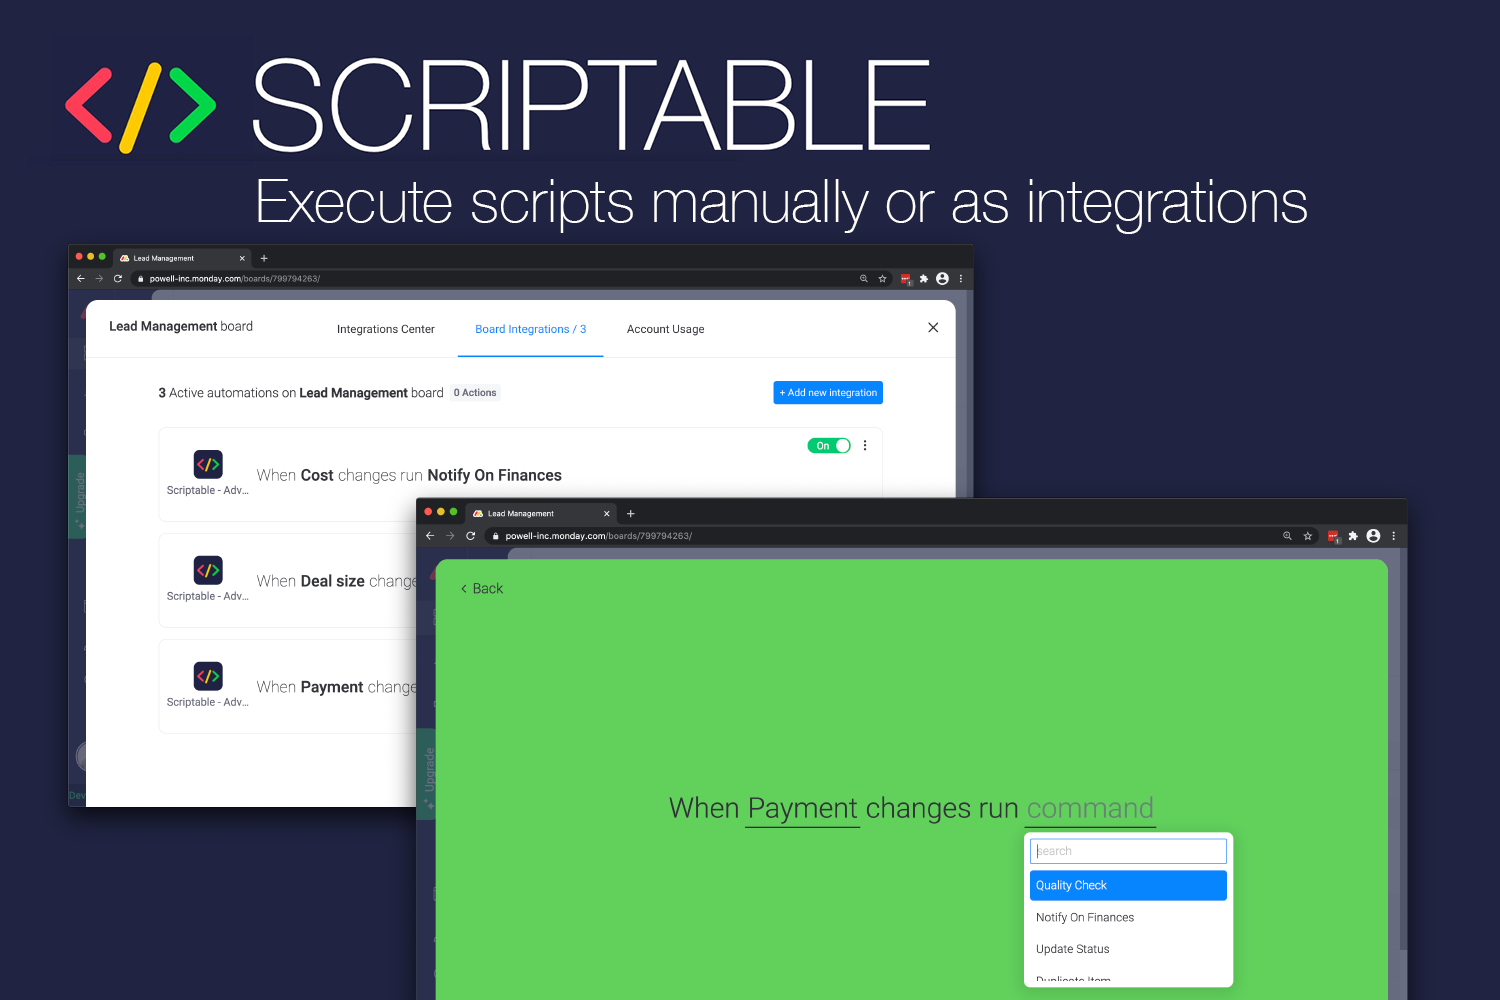Click forward arrow in front browser window
This screenshot has height=1000, width=1500.
pos(450,536)
